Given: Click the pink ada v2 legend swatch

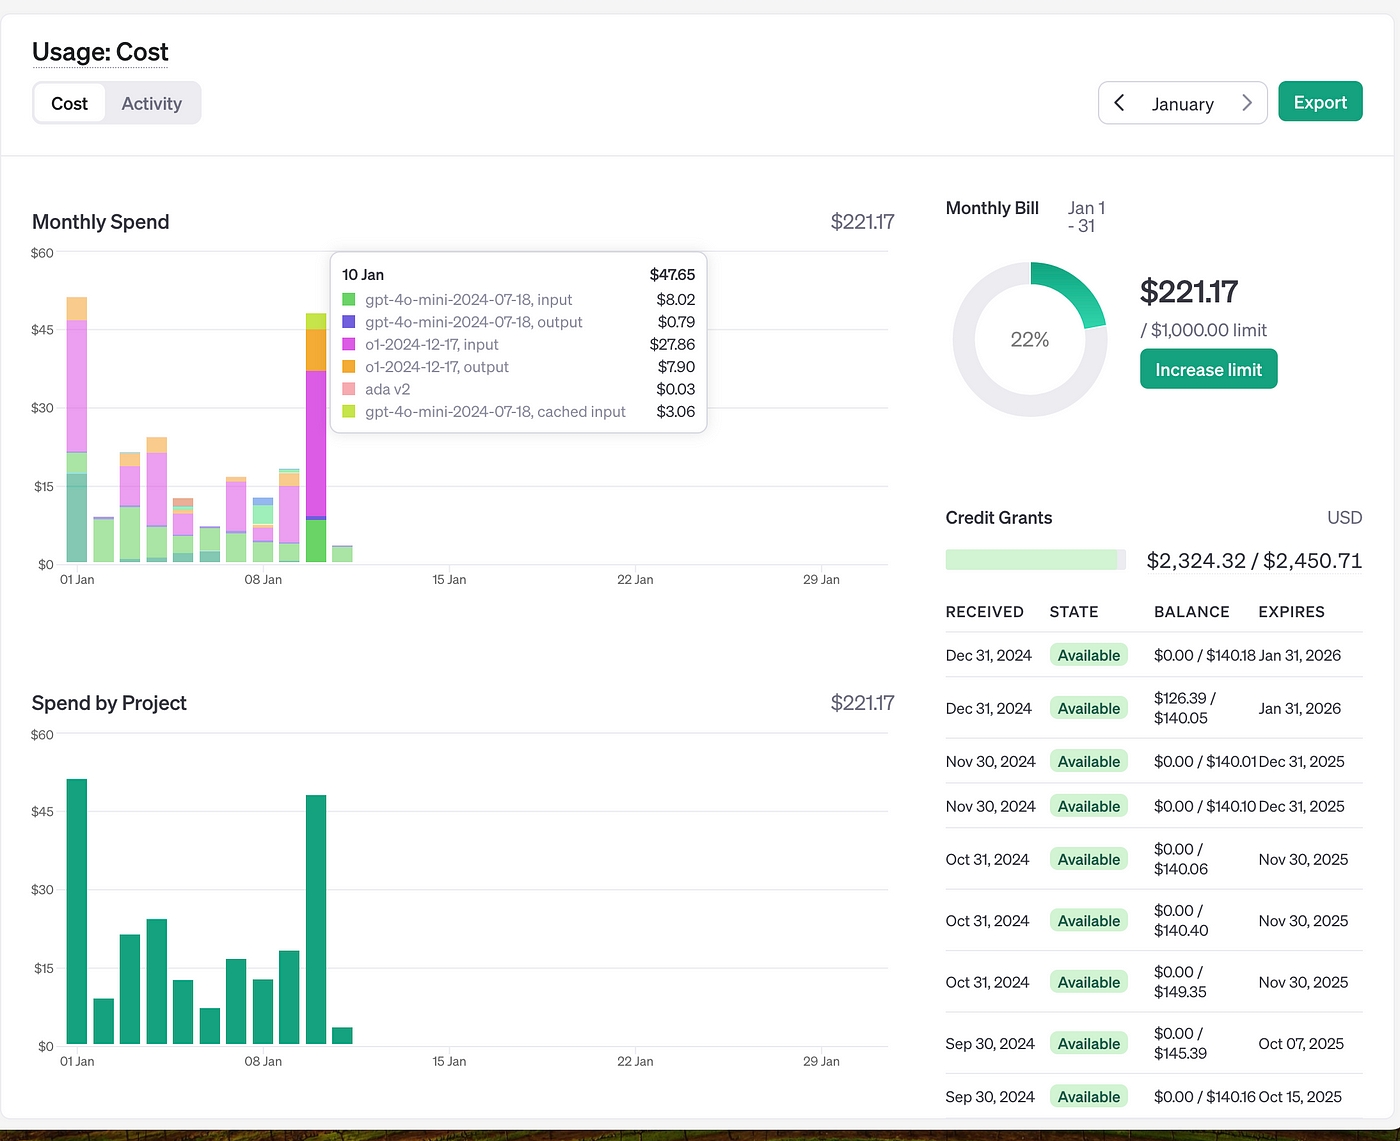Looking at the screenshot, I should pos(349,389).
